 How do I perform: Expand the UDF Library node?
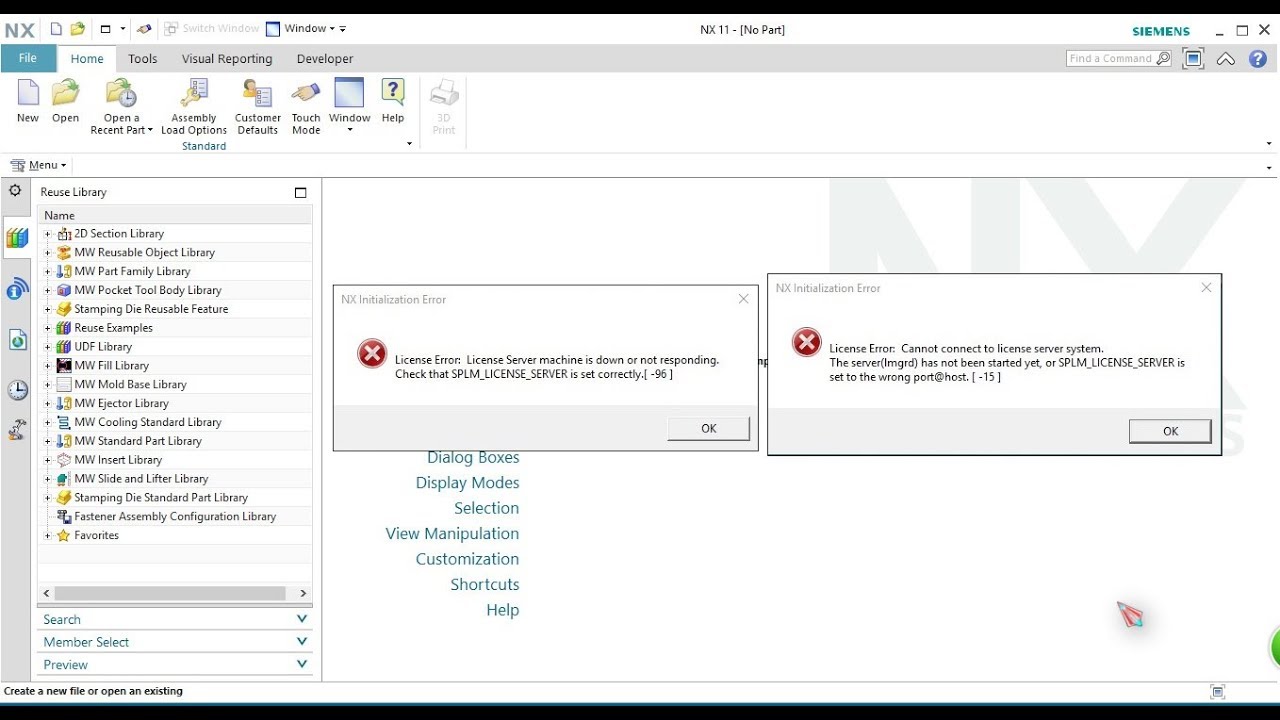click(x=48, y=347)
